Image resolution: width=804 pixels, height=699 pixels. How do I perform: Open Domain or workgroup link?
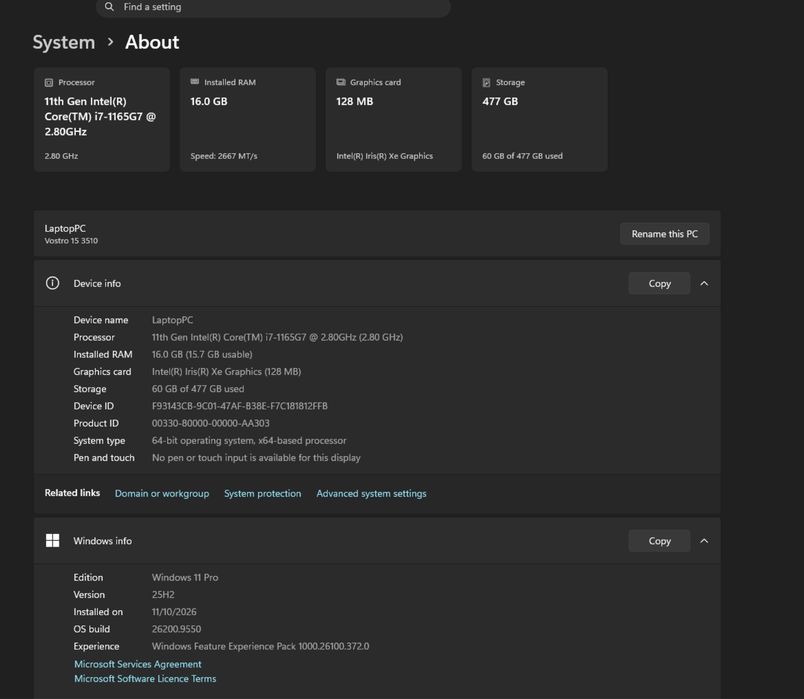[162, 493]
